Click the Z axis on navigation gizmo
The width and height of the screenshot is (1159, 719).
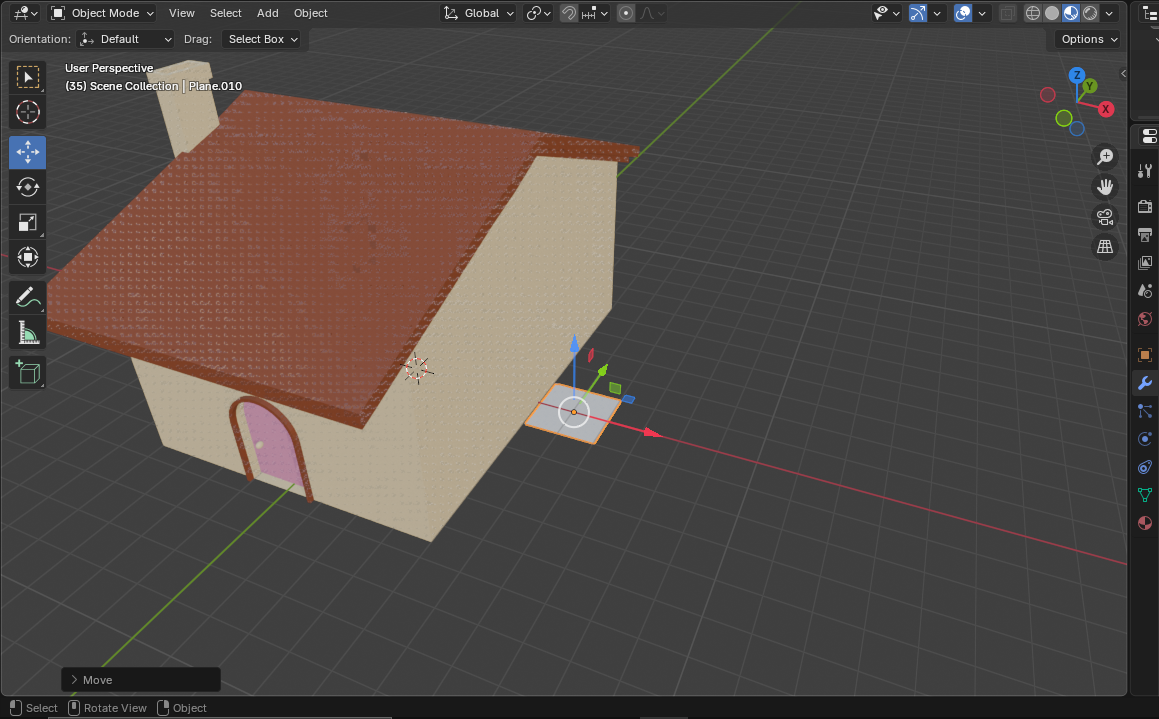tap(1077, 75)
